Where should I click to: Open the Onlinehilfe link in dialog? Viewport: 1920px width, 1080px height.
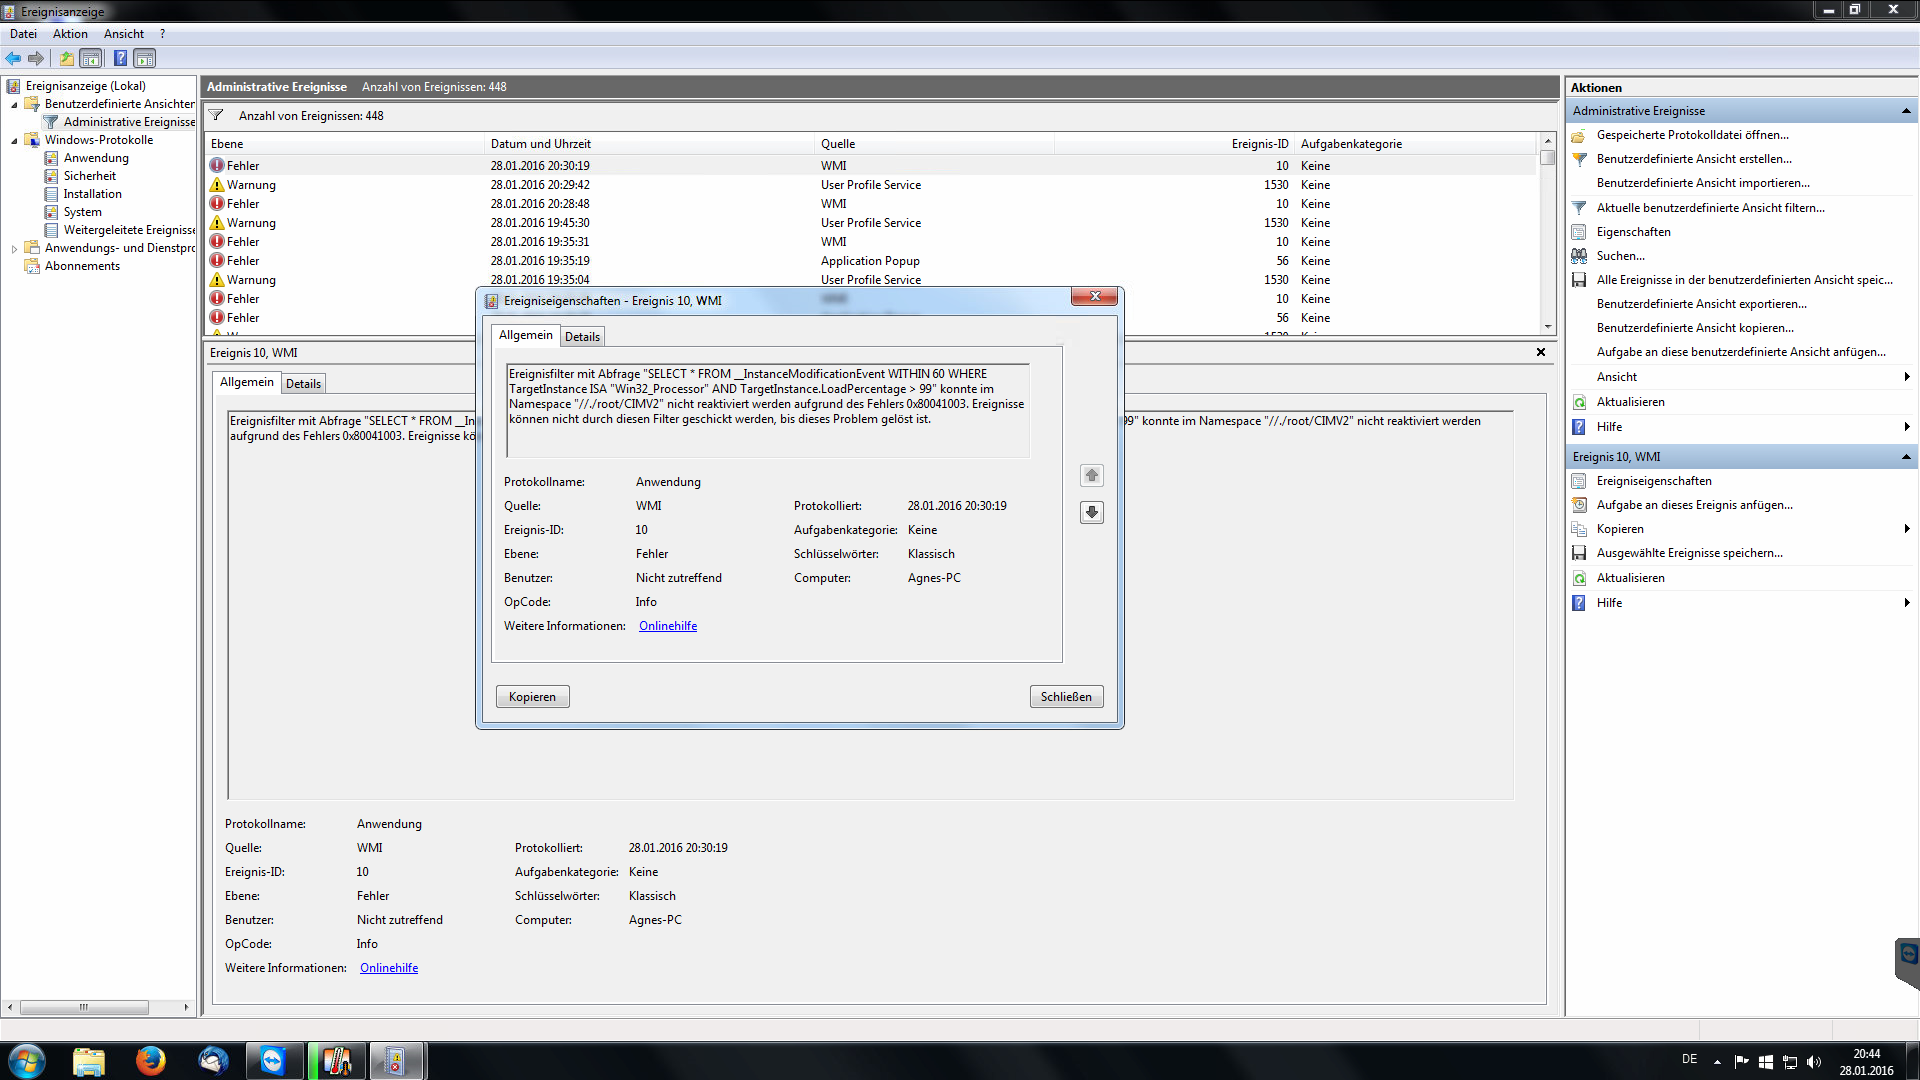click(x=668, y=626)
